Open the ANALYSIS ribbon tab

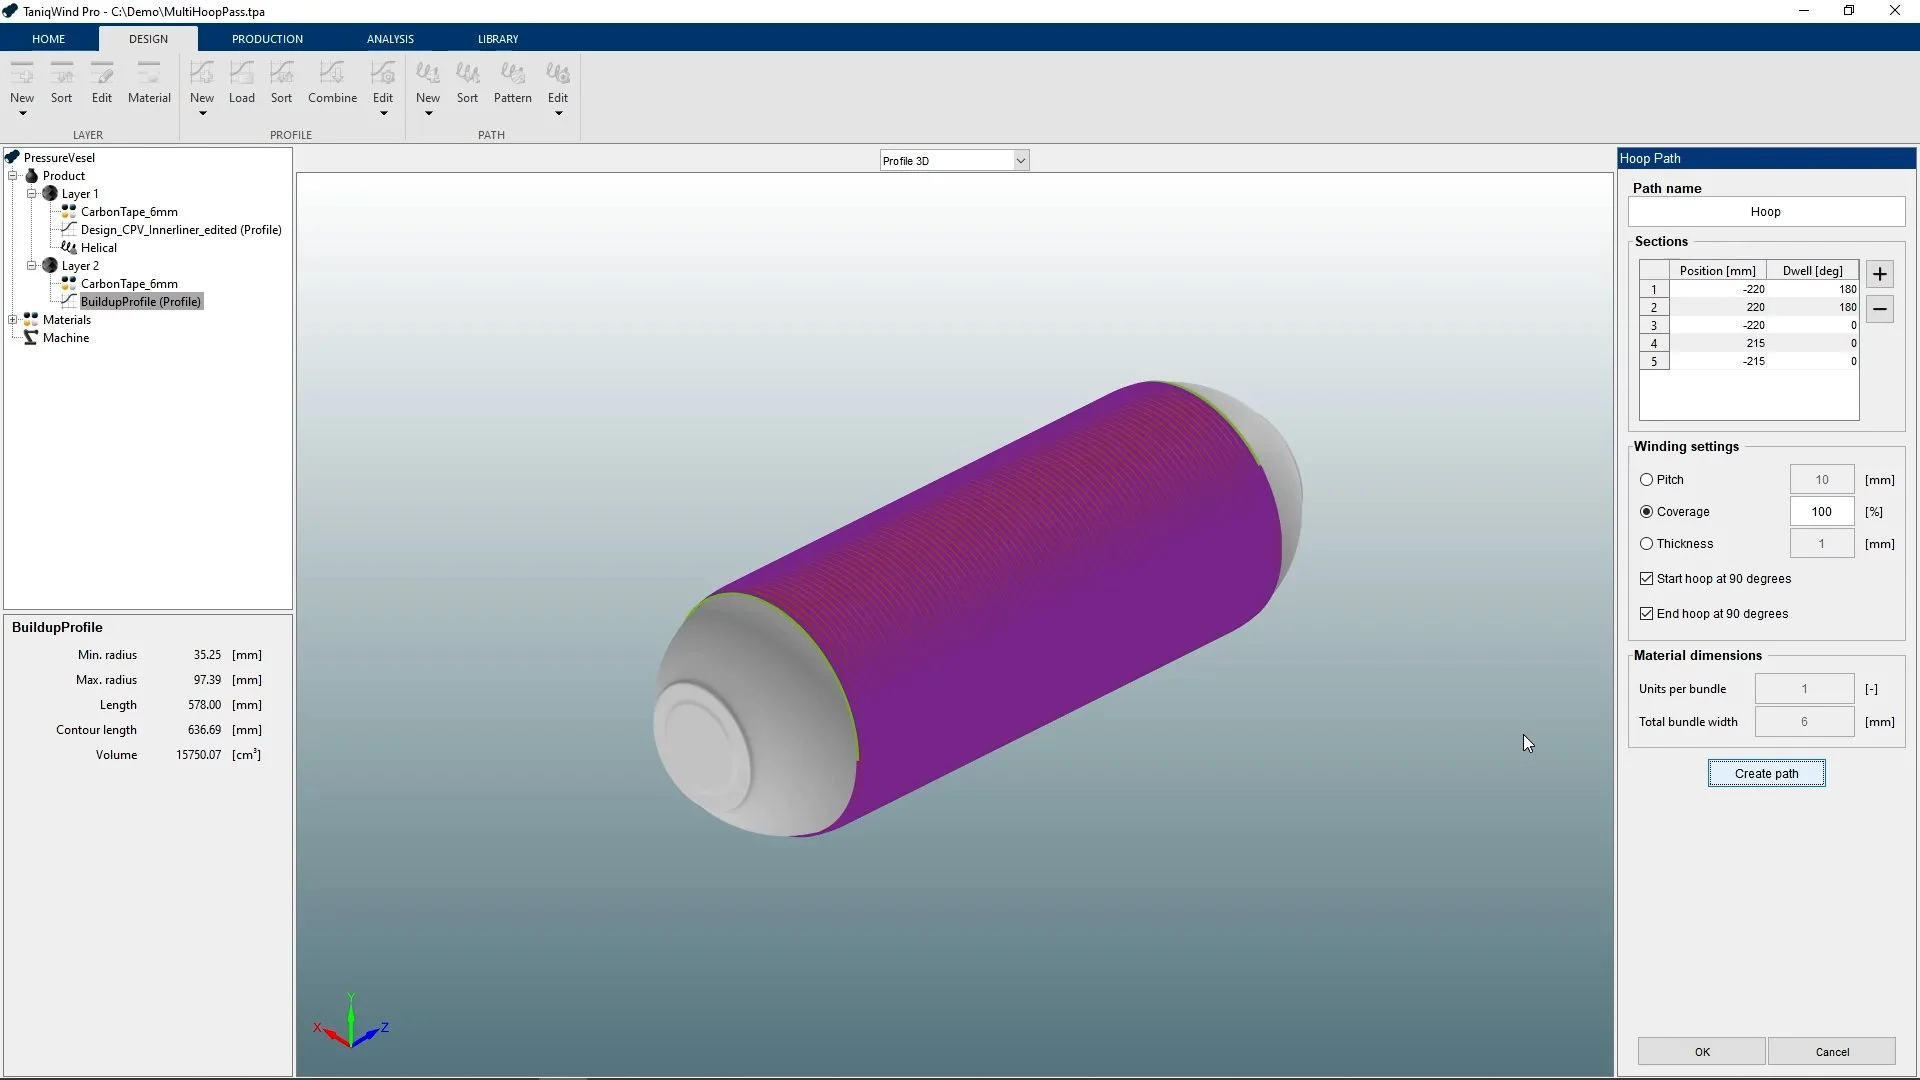coord(390,39)
